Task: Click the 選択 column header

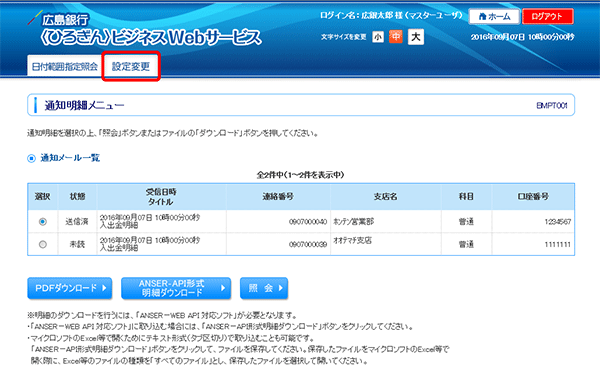Action: (x=42, y=197)
